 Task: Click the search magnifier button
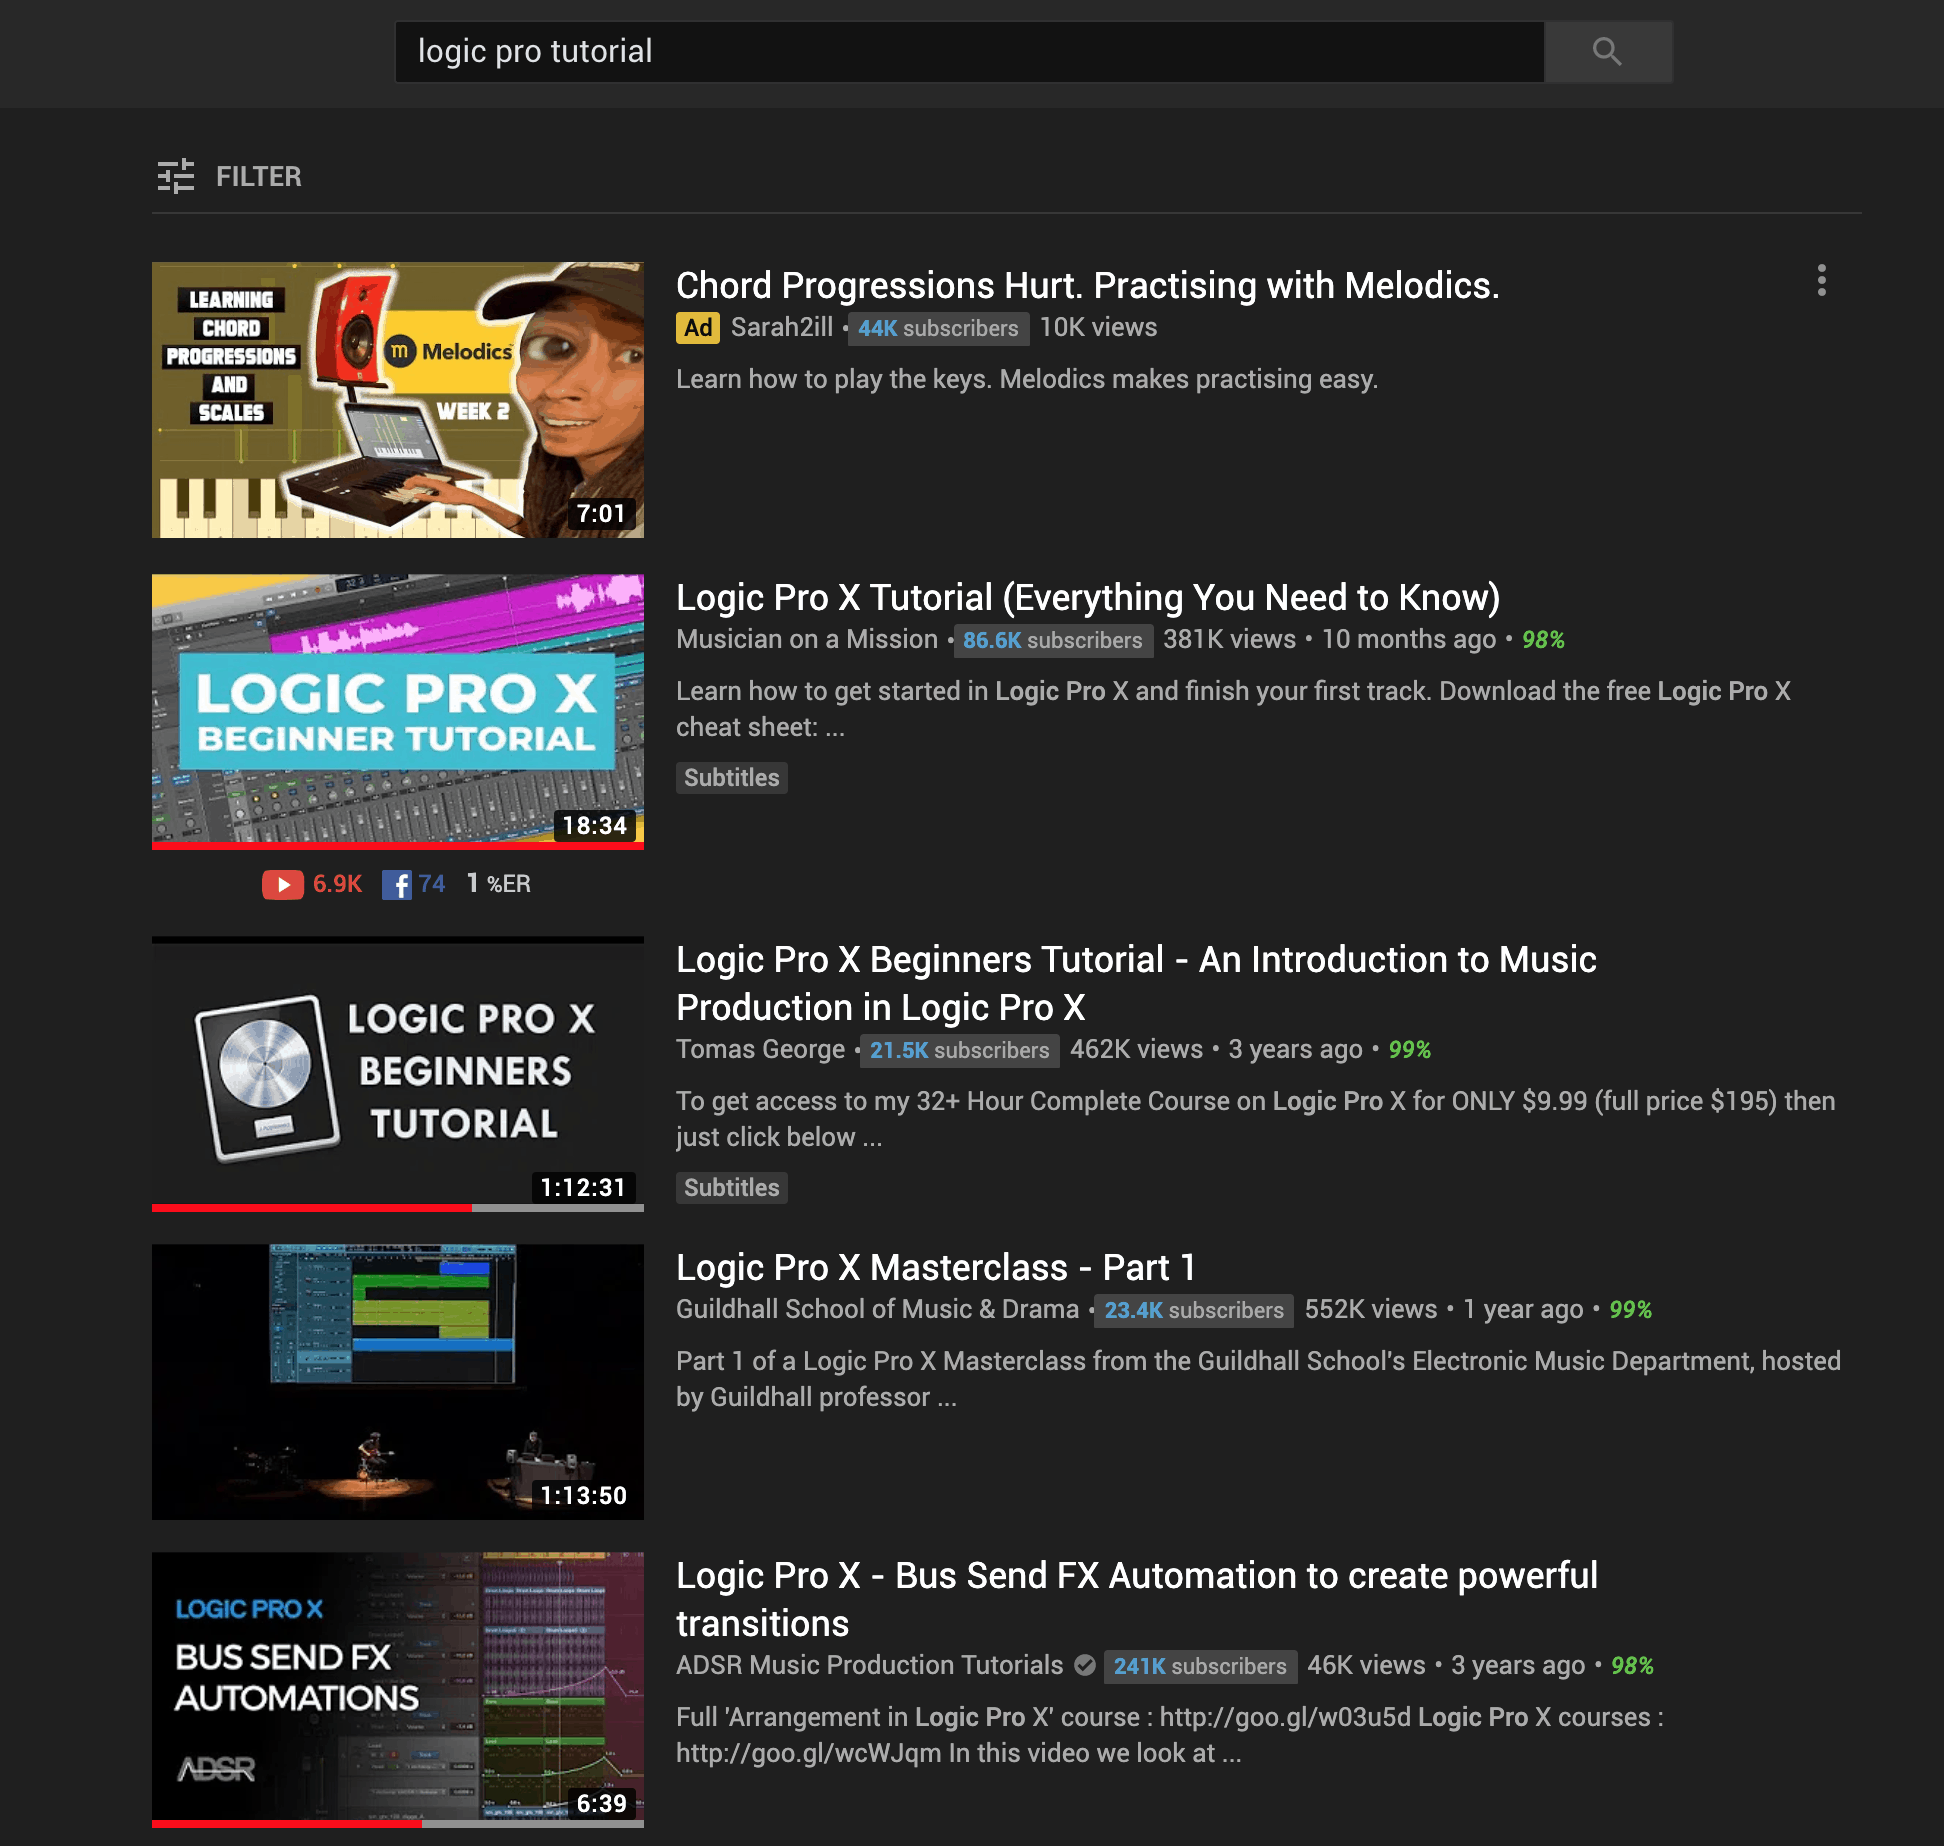[1608, 51]
